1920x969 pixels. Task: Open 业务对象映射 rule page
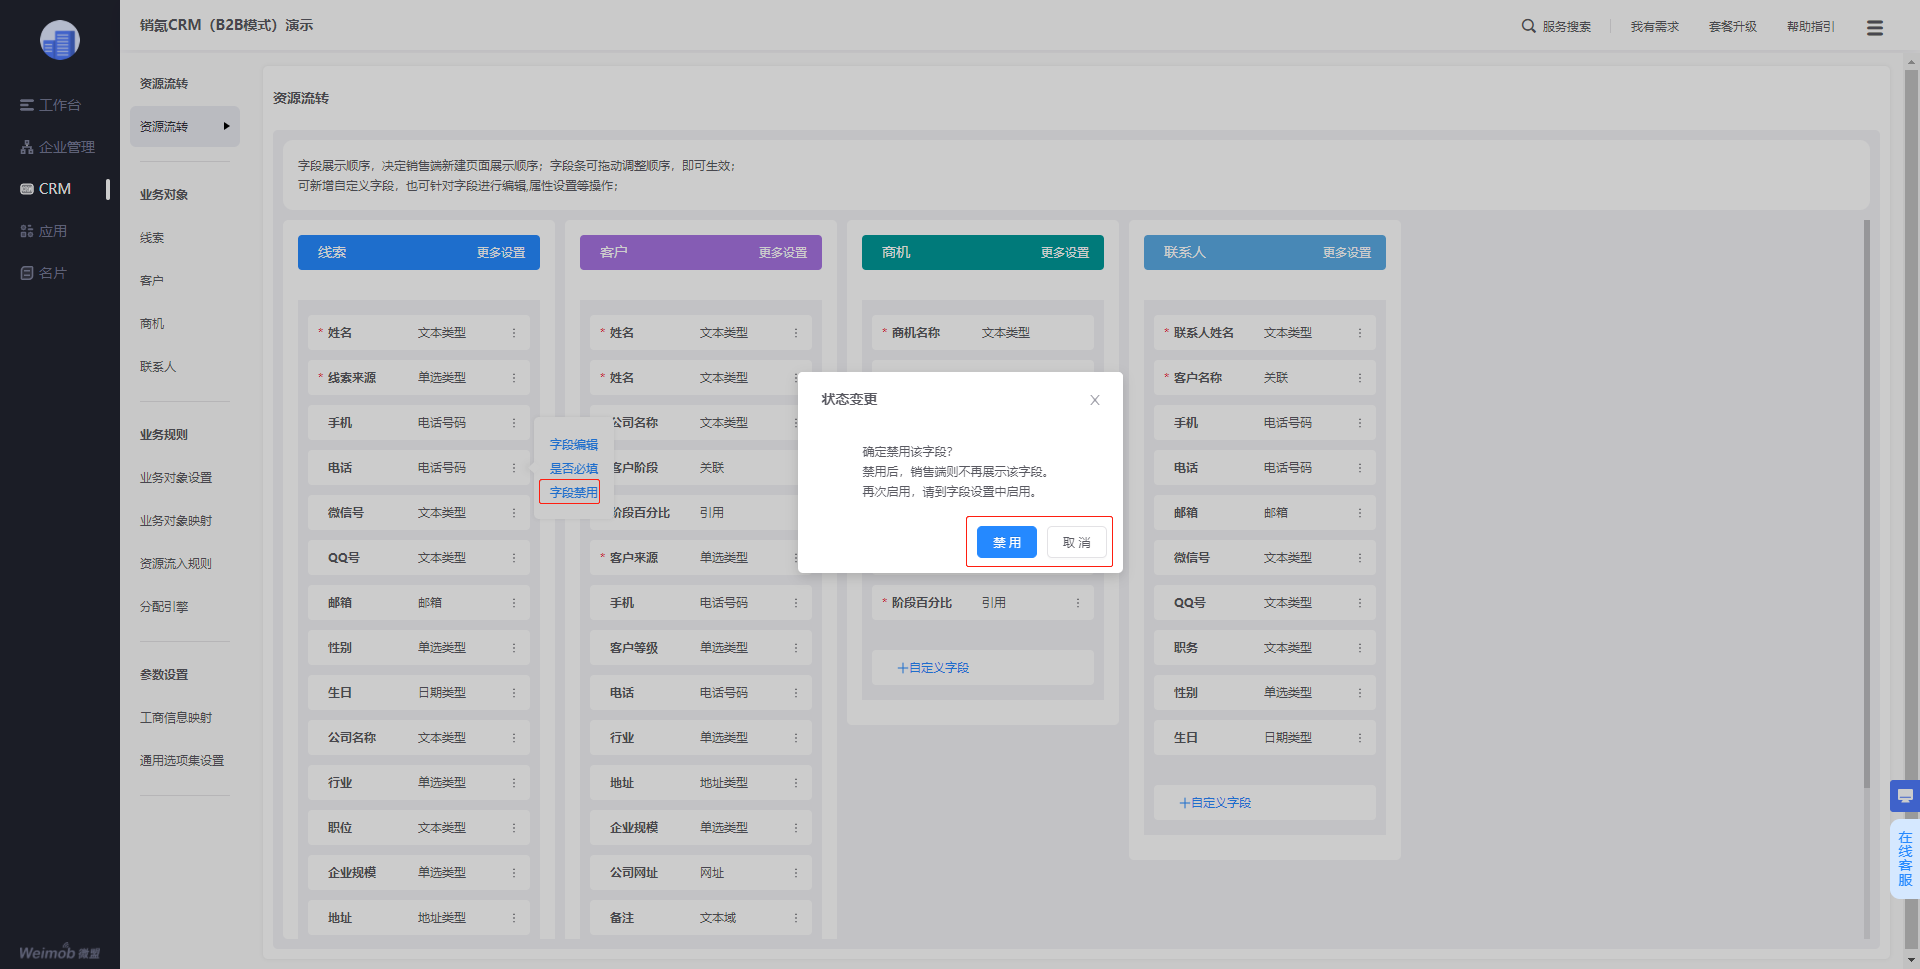tap(176, 521)
